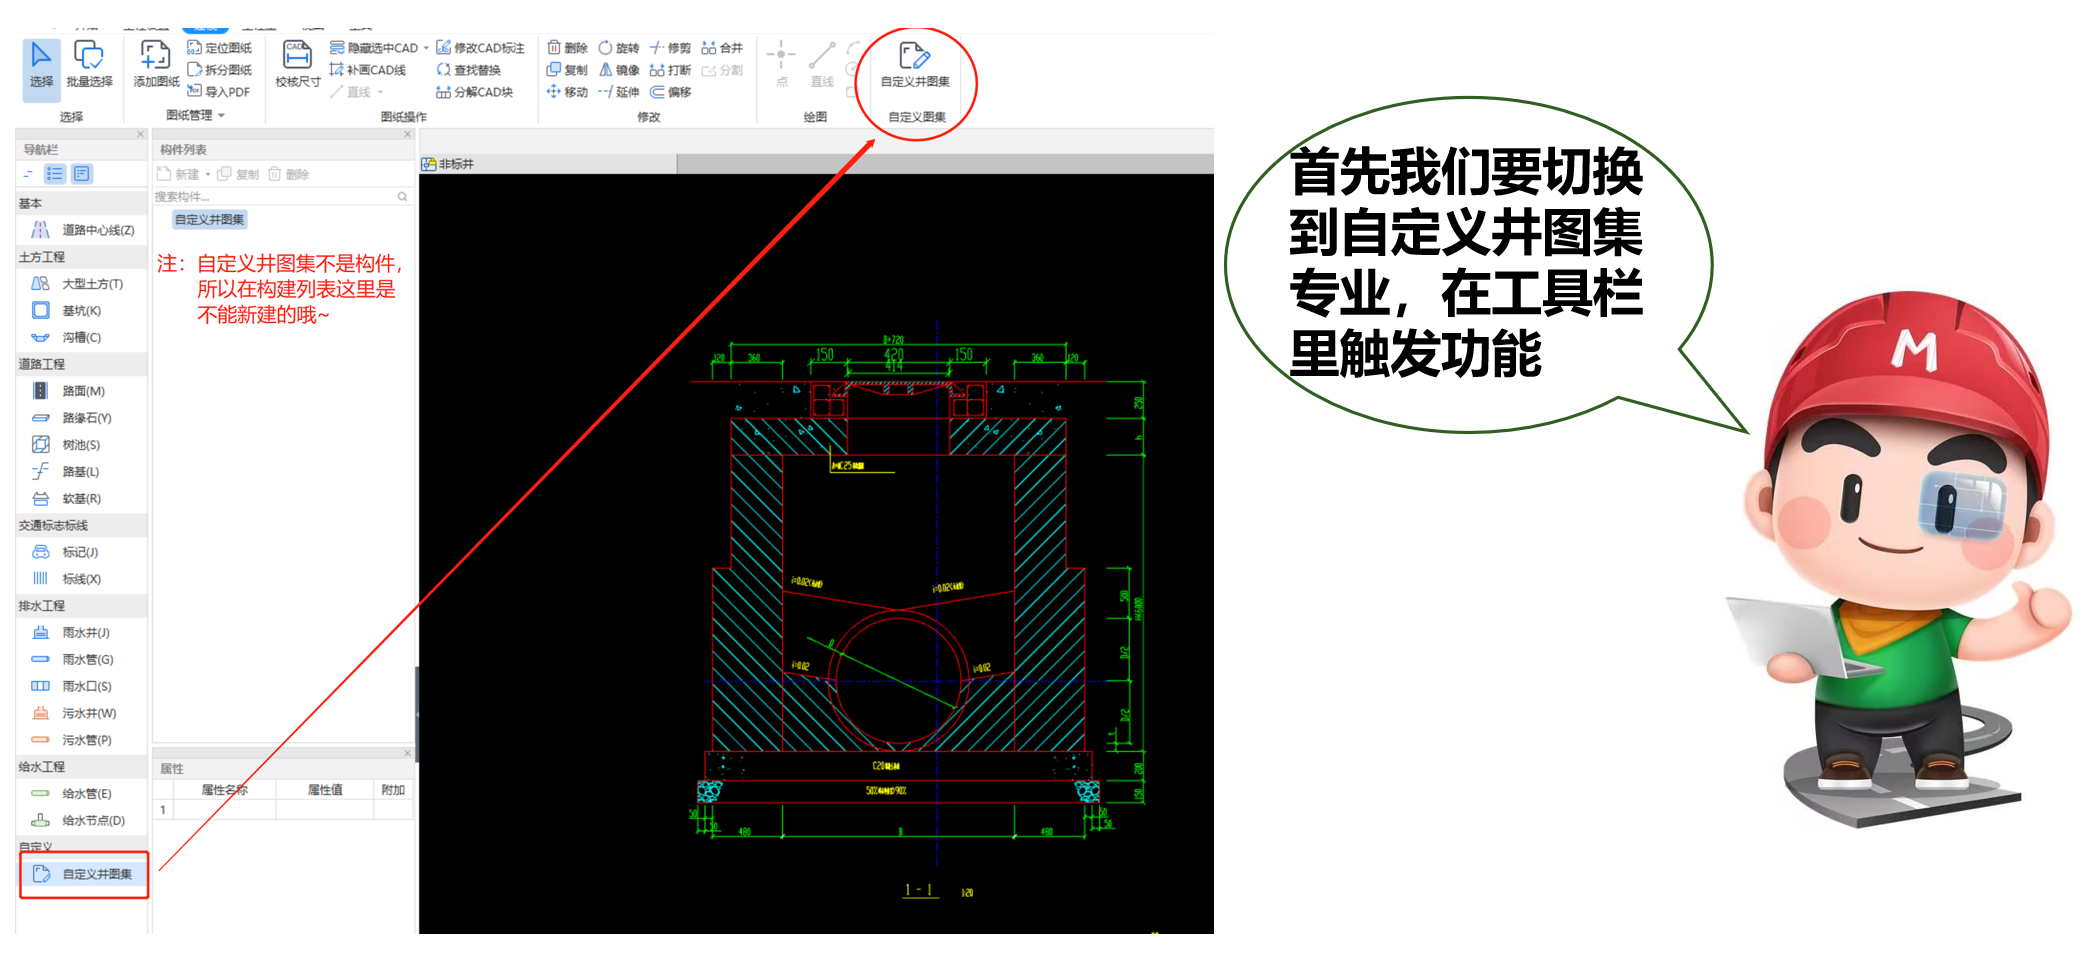Select 雨水管(G) in navigation

click(x=83, y=660)
